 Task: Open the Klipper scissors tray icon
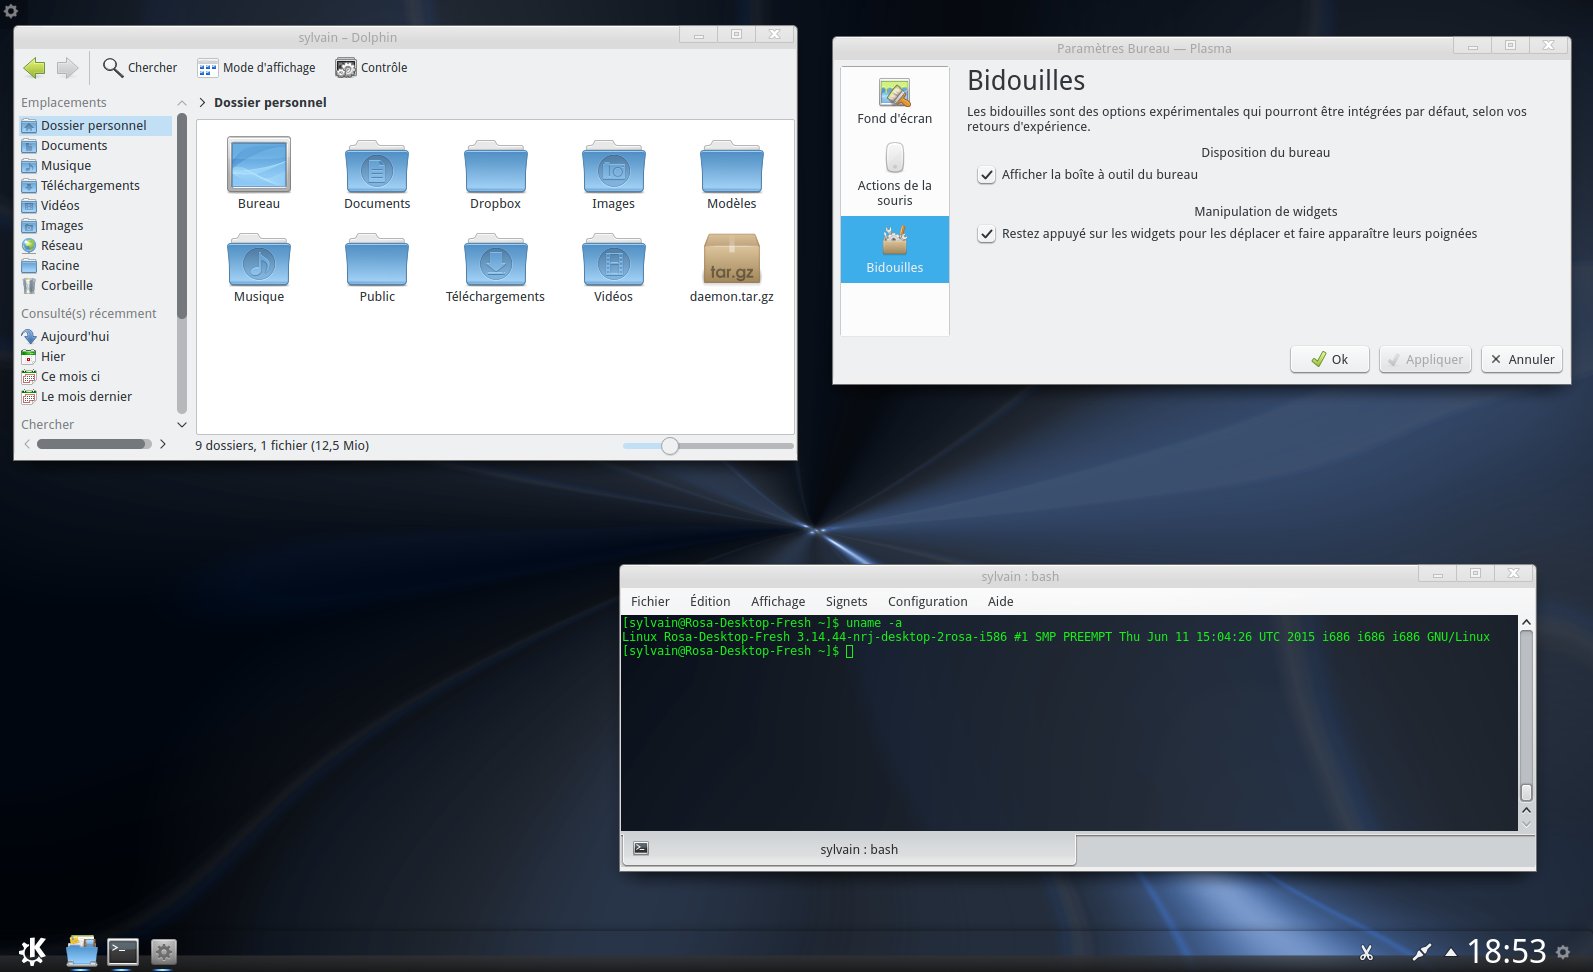click(x=1366, y=953)
